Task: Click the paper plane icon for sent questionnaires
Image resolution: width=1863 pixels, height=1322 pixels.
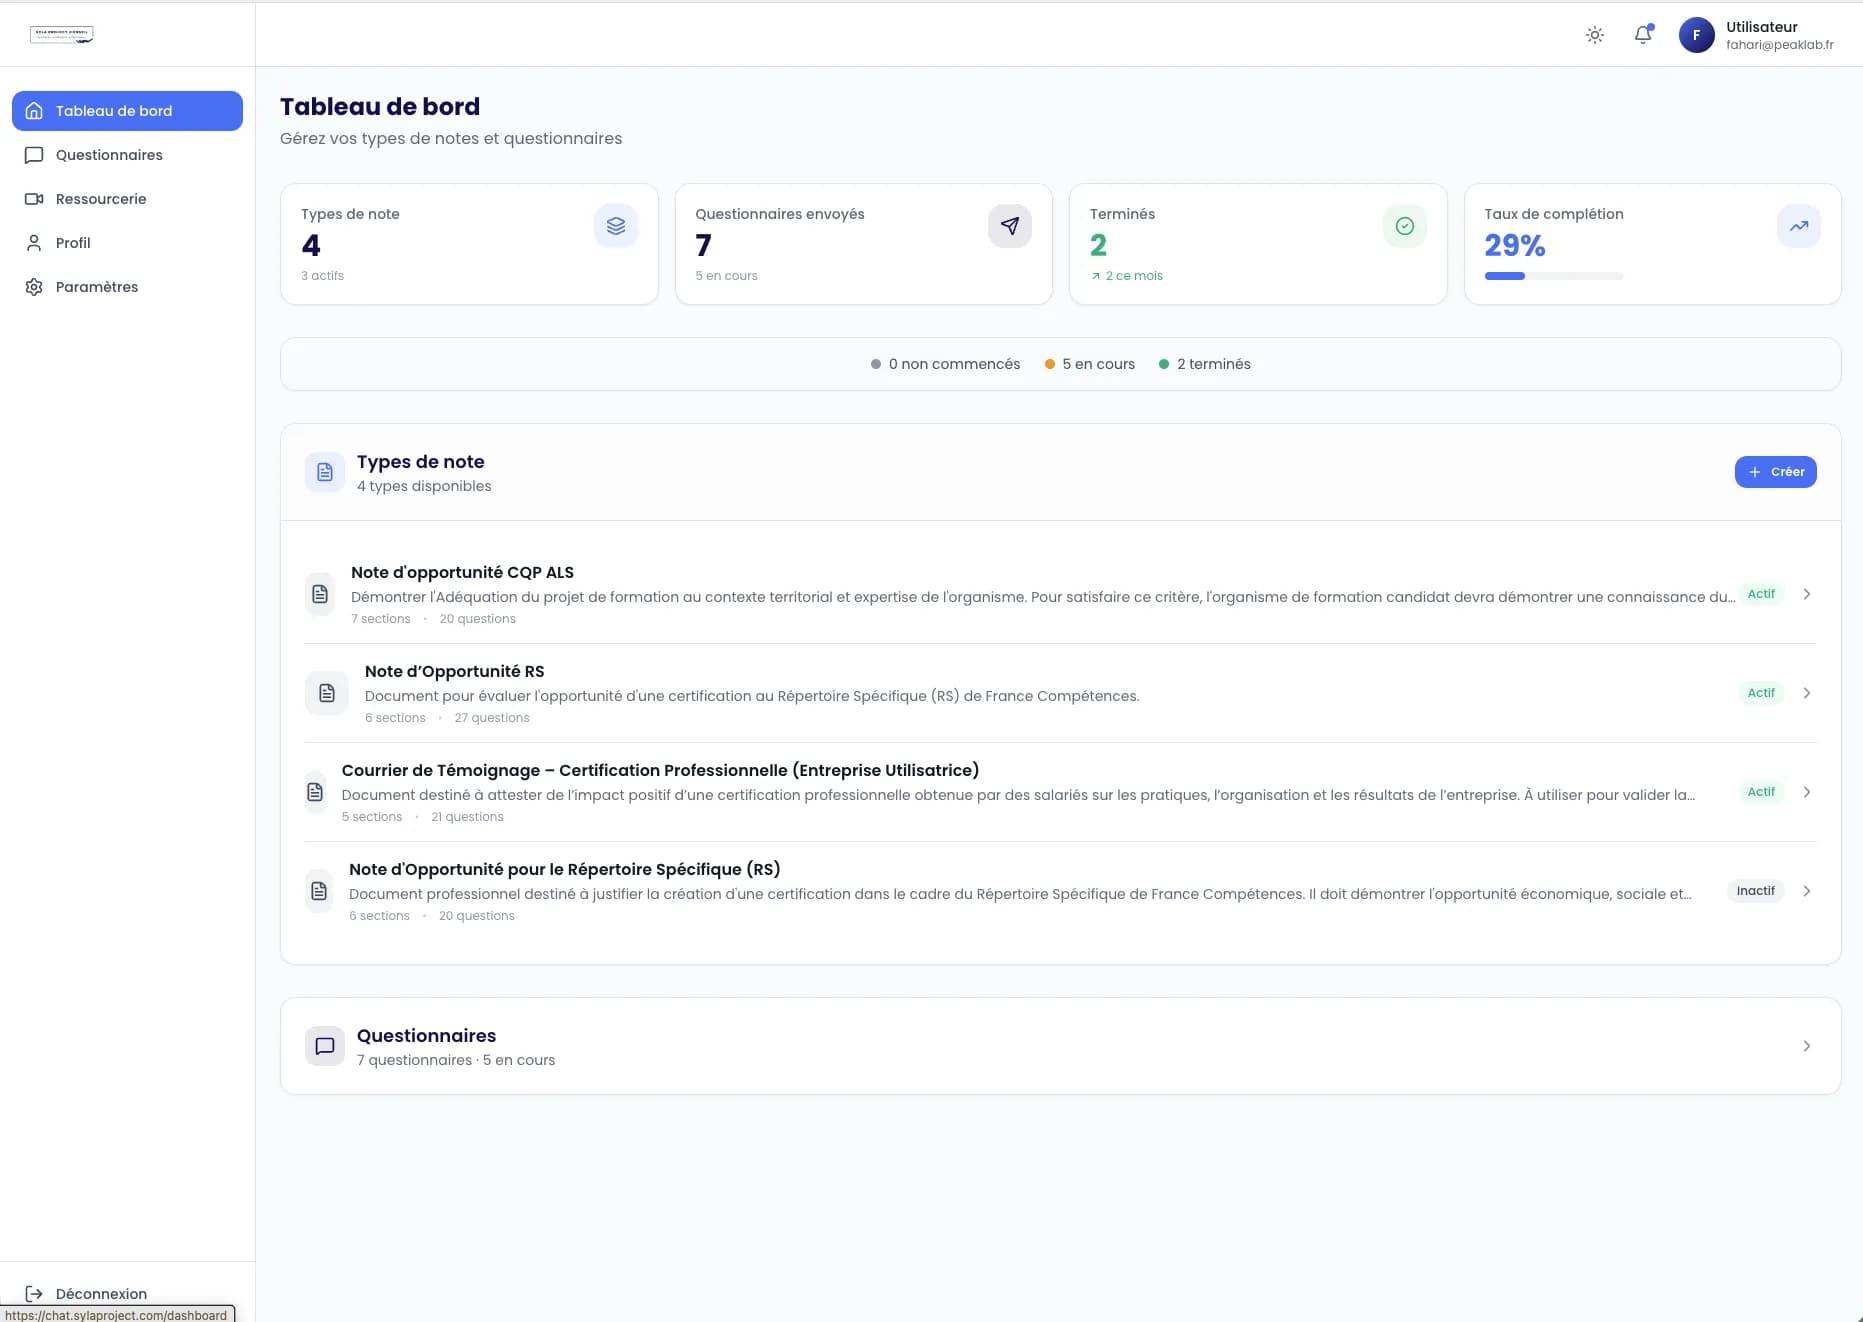Action: 1010,226
